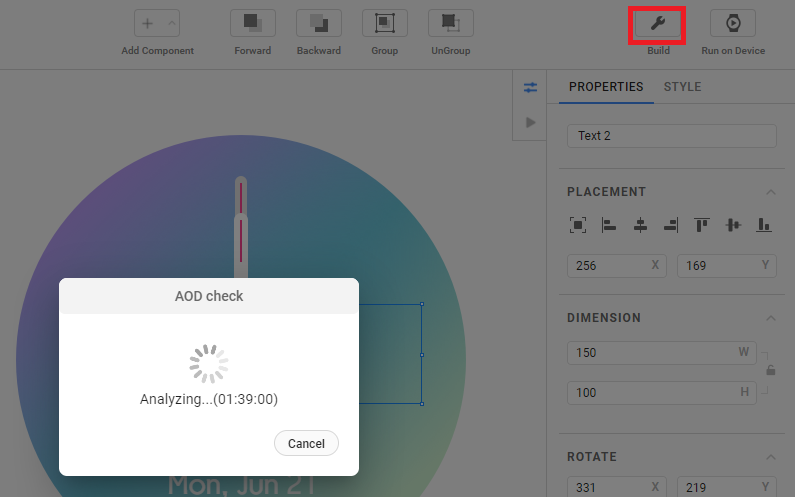
Task: Toggle the dimension aspect ratio lock
Action: click(771, 370)
